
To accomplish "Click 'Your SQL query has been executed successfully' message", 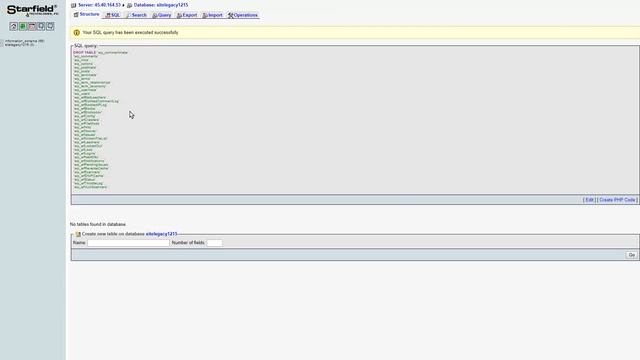I will click(x=130, y=33).
